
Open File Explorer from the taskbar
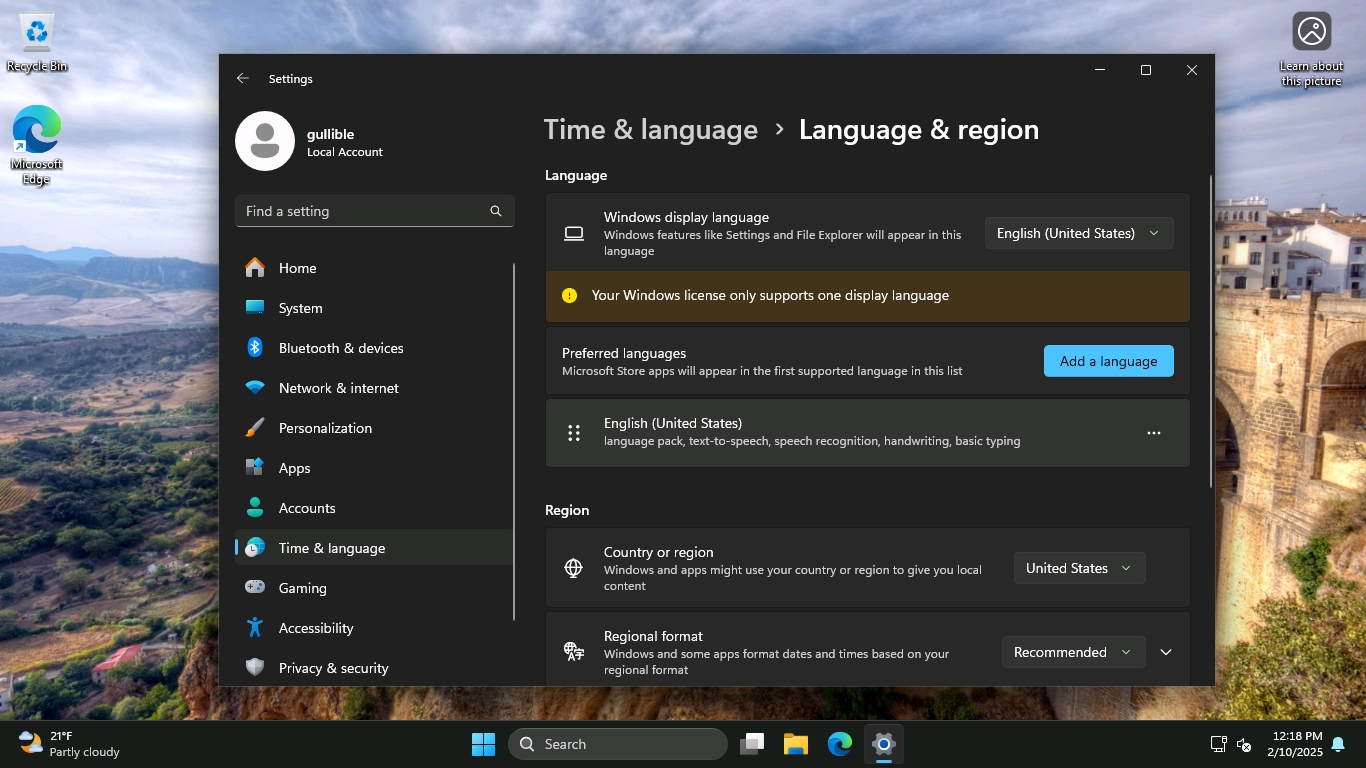[x=795, y=744]
